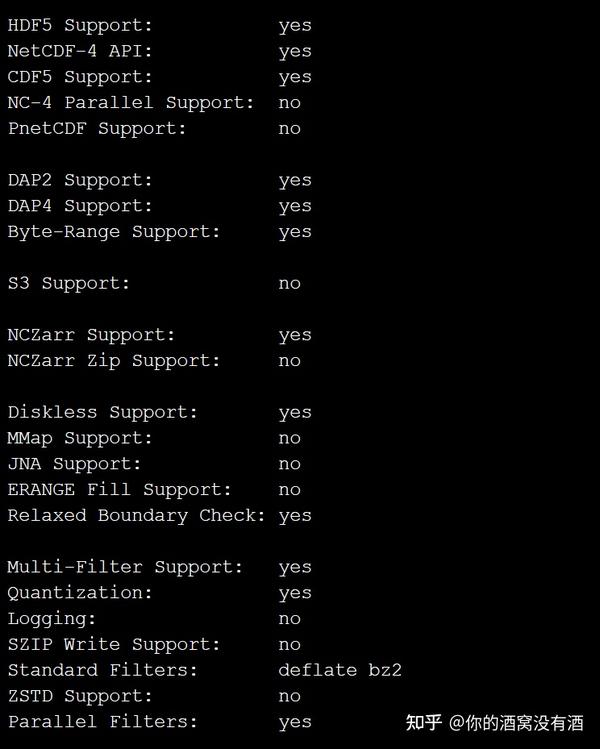The height and width of the screenshot is (749, 600).
Task: Select the Byte-Range Support text
Action: 114,232
